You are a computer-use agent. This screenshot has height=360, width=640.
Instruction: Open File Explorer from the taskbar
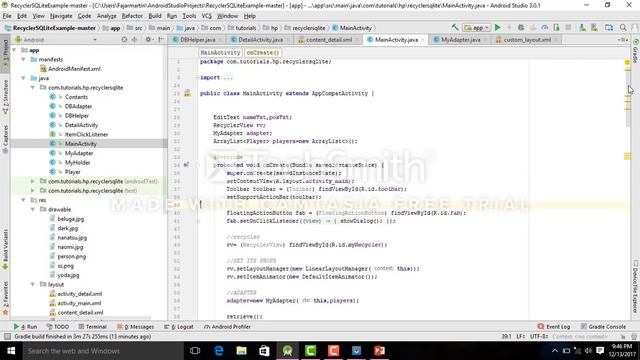[242, 351]
